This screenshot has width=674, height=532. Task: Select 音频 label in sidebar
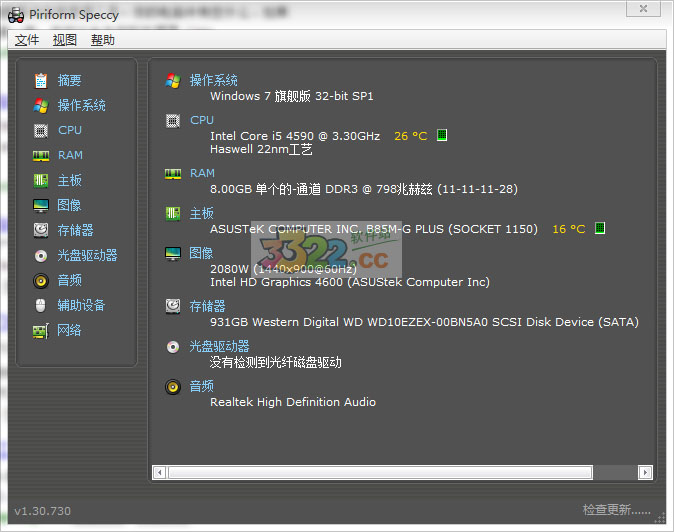[x=70, y=281]
